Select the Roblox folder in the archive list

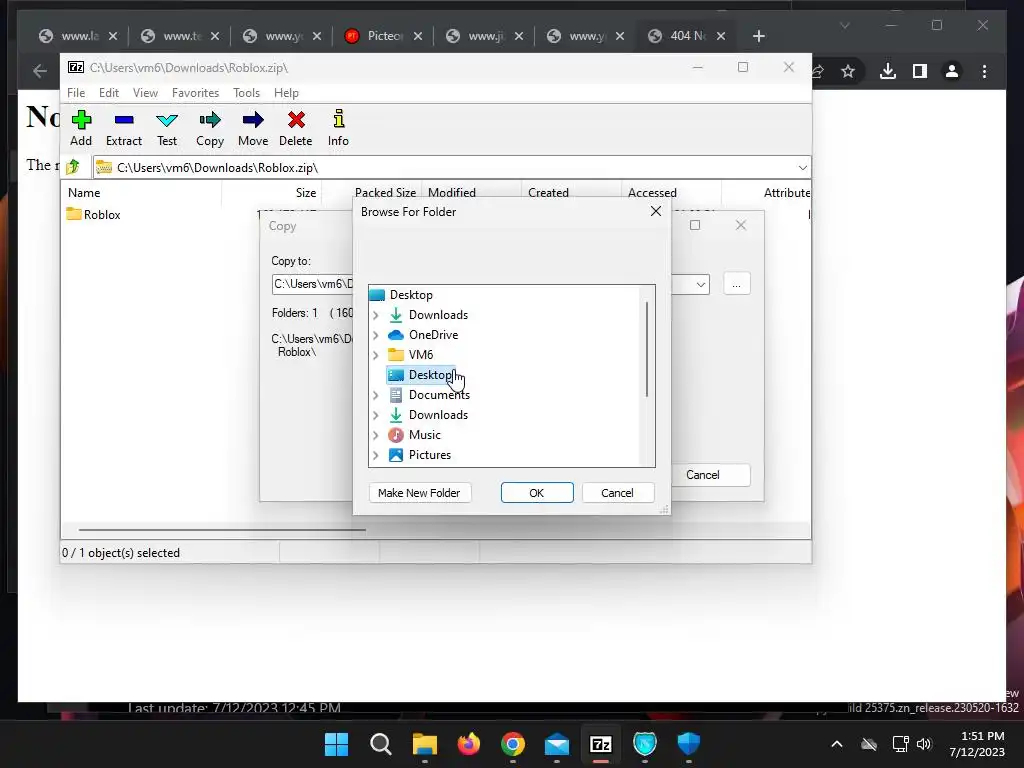pos(93,215)
